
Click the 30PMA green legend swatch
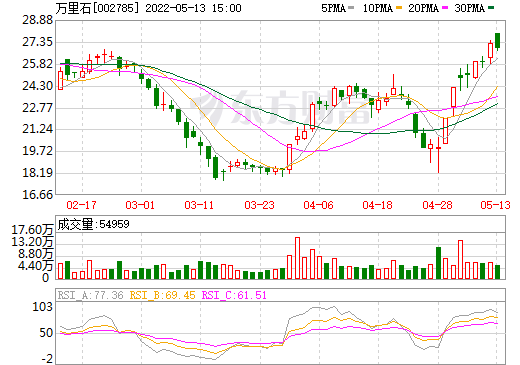(491, 8)
